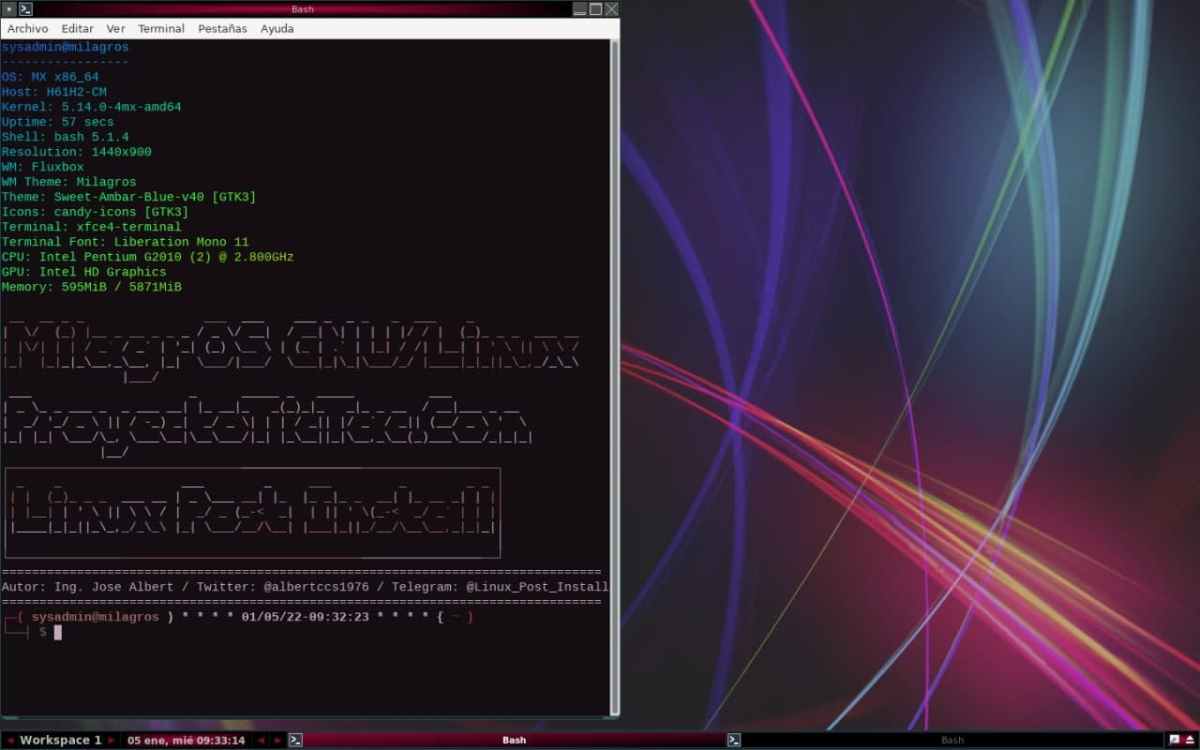Focus the terminal prompt after the $ sign
Viewport: 1200px width, 750px height.
(x=58, y=633)
